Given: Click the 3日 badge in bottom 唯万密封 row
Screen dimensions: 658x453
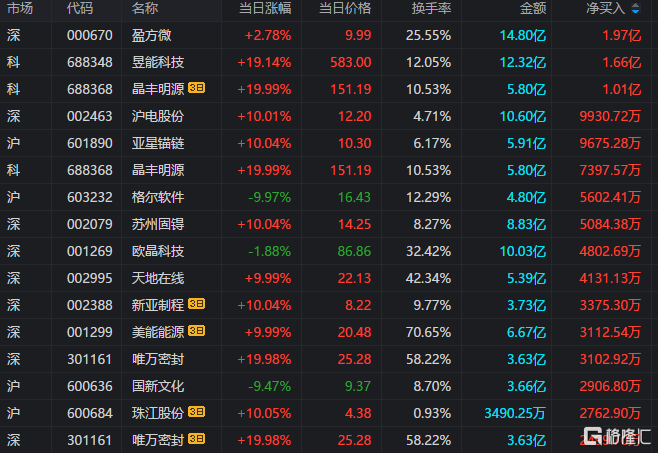Looking at the screenshot, I should [196, 439].
